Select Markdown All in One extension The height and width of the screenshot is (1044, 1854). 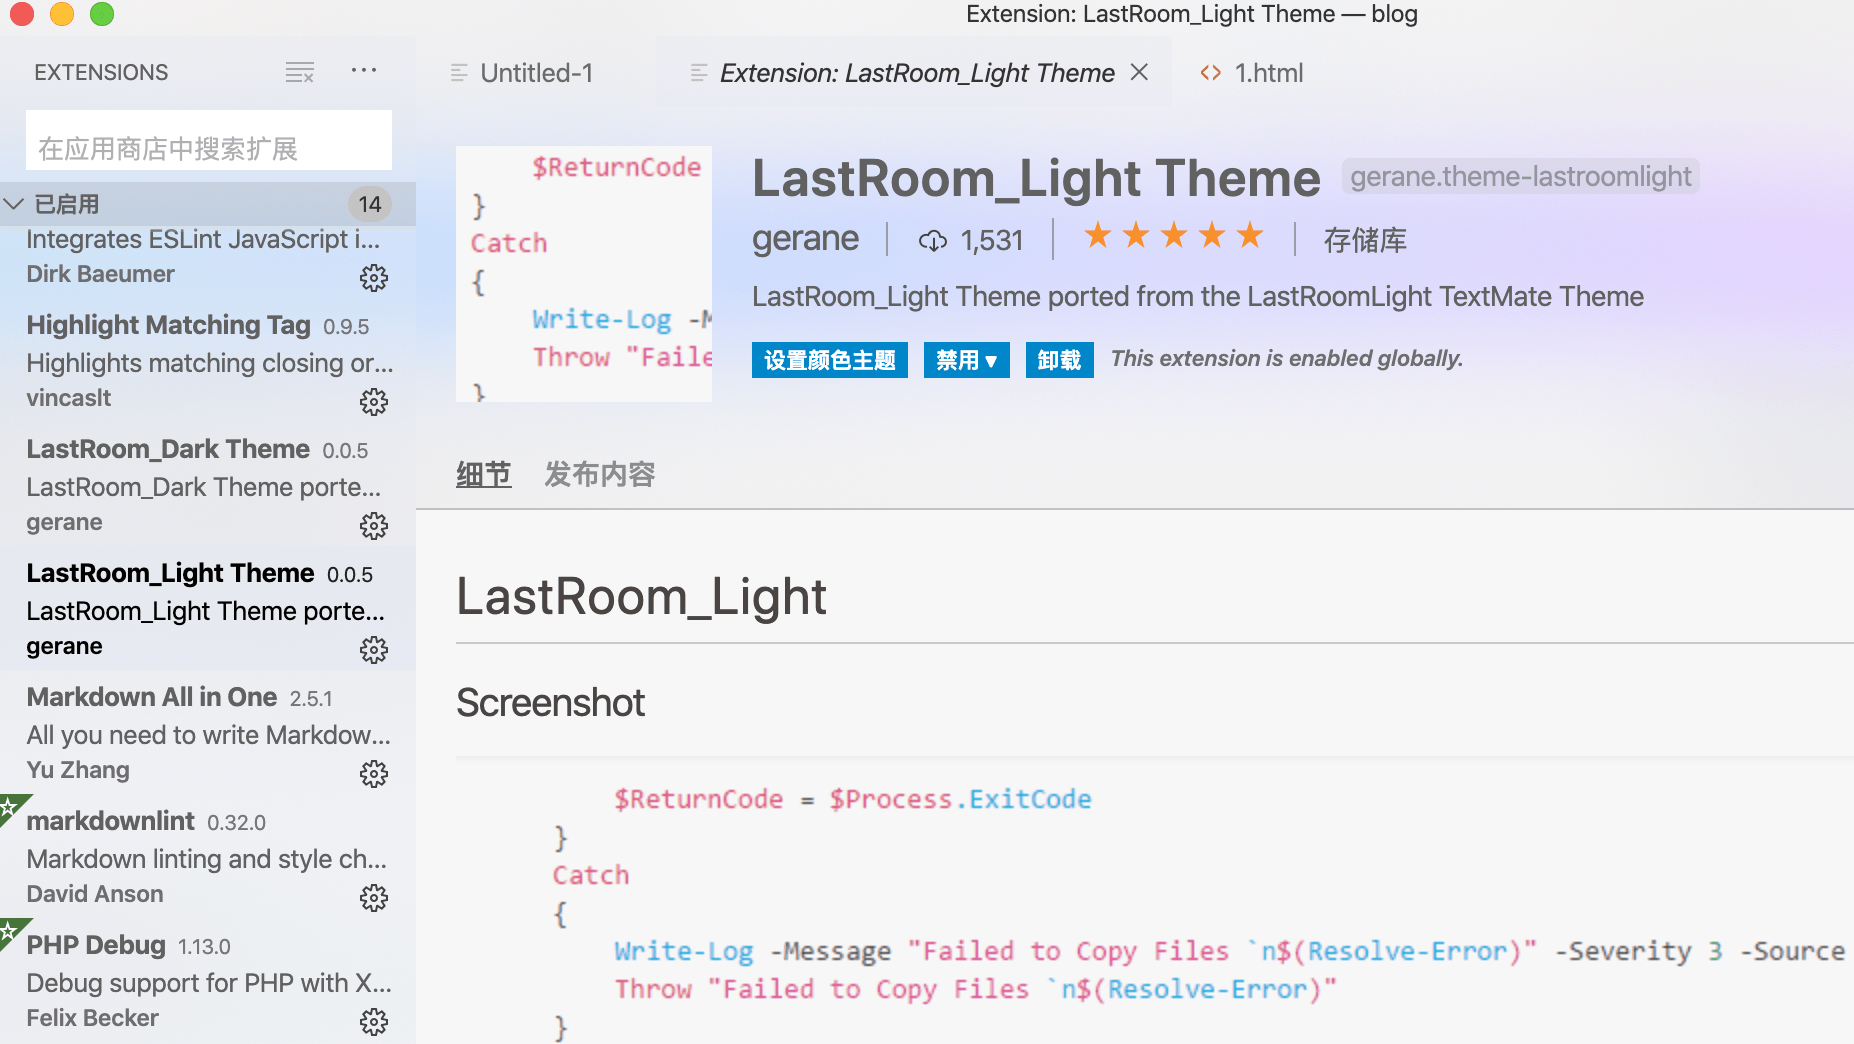pos(208,733)
